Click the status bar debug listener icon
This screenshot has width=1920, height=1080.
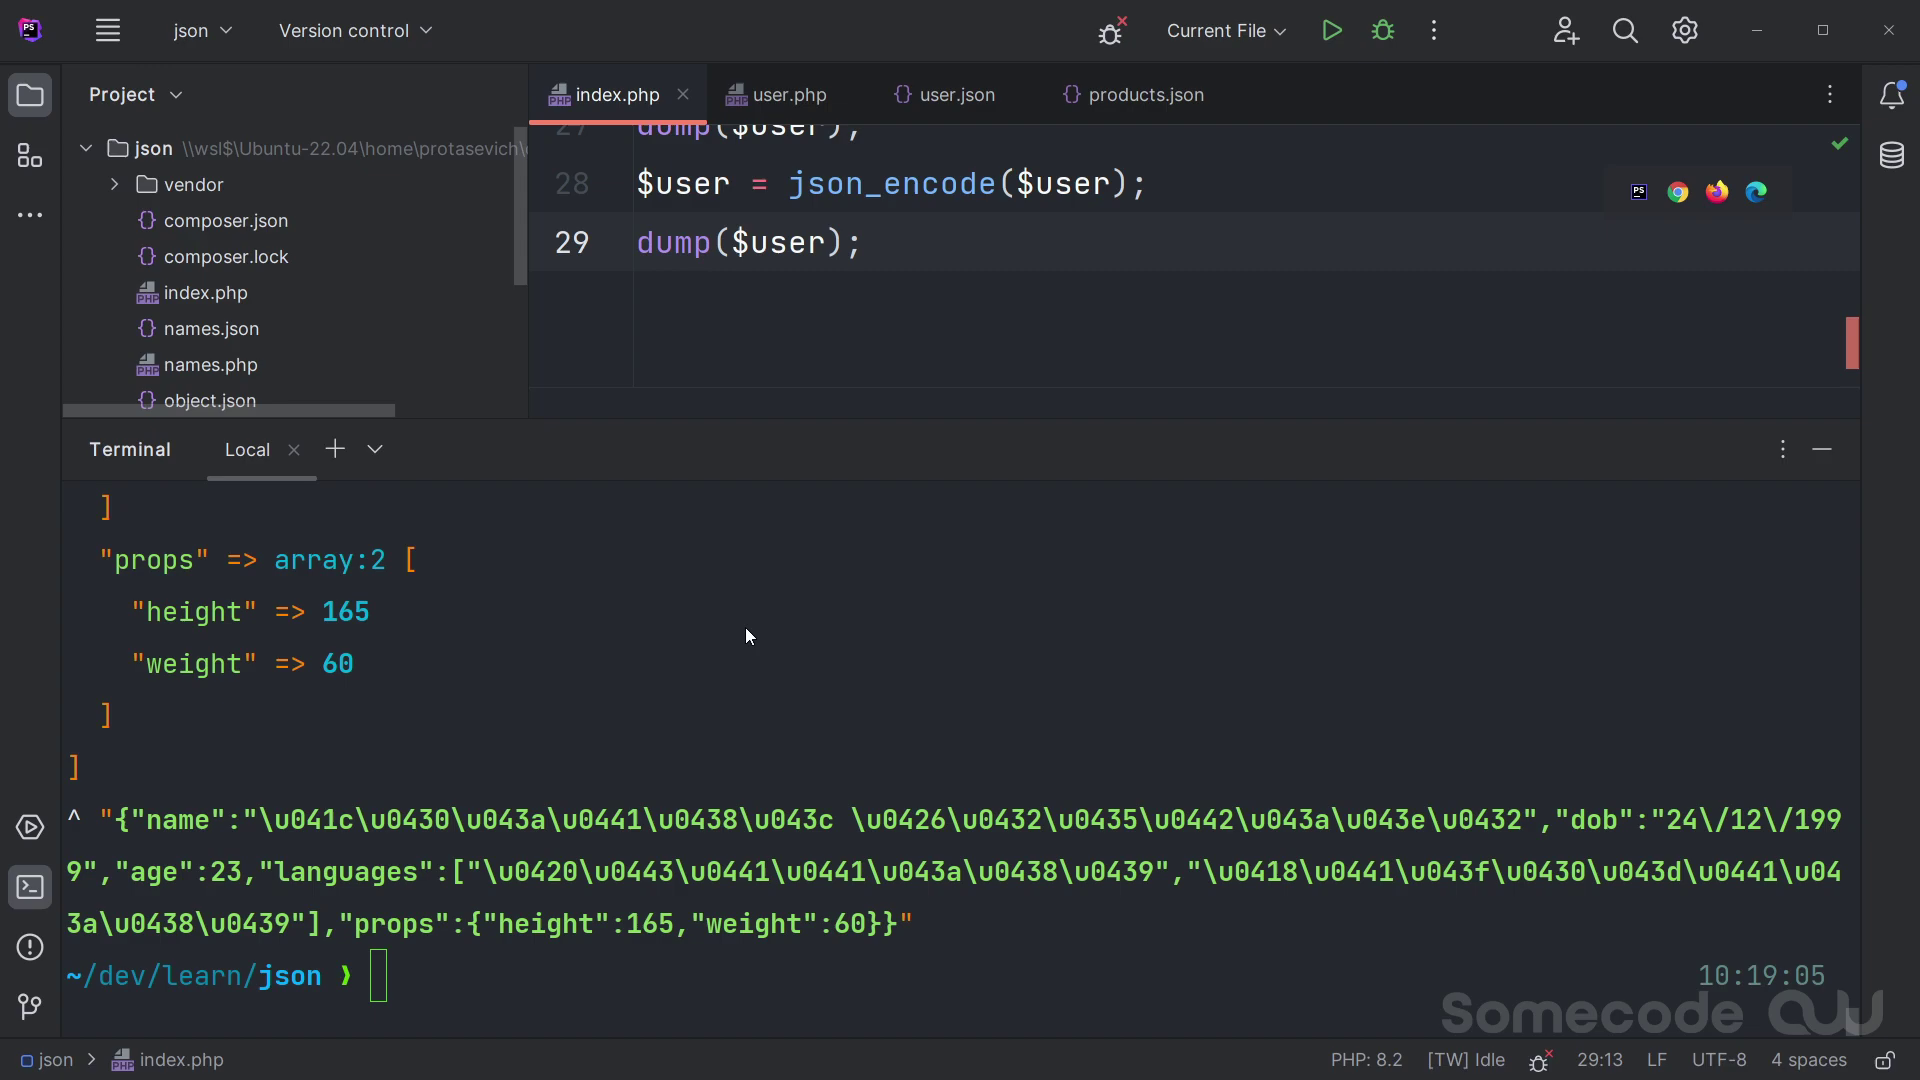point(1541,1060)
